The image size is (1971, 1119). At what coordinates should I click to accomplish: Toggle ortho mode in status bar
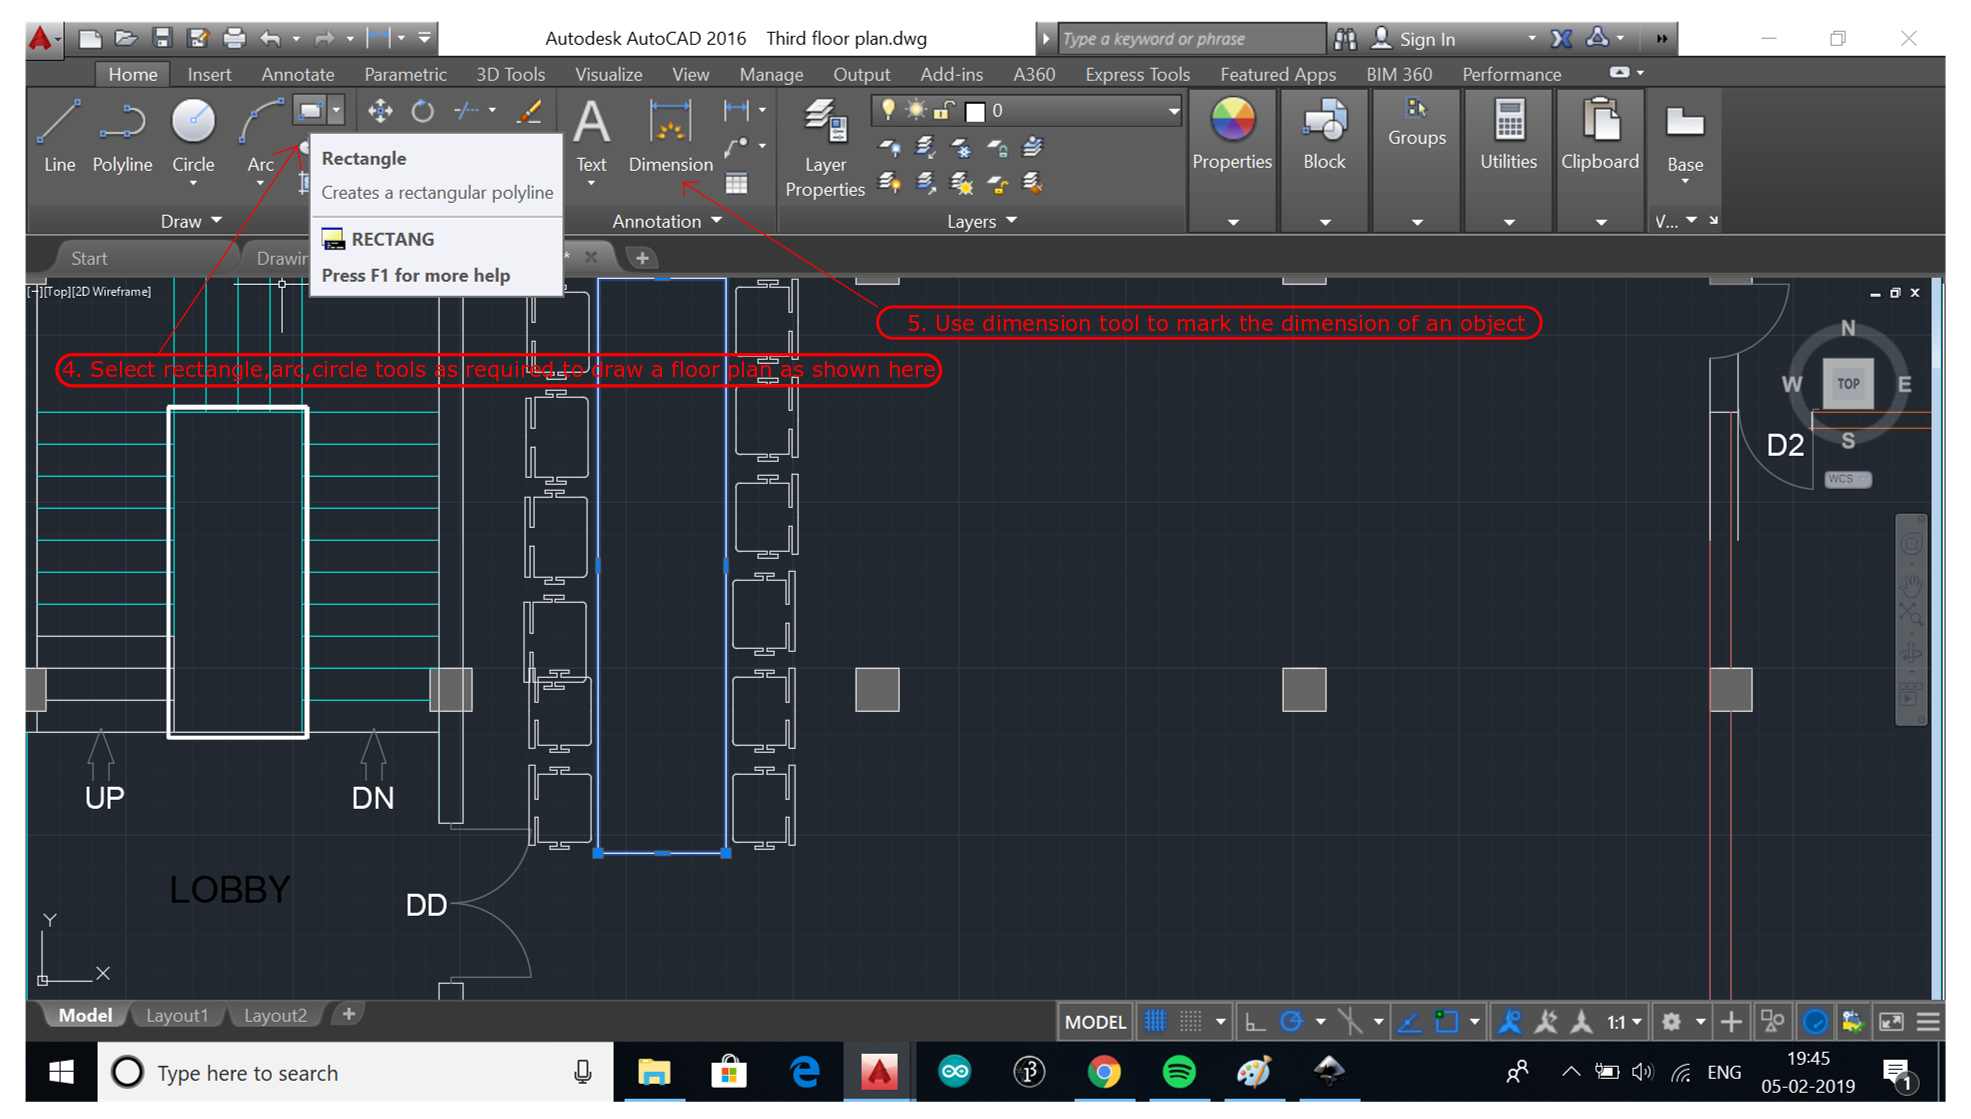(x=1254, y=1022)
